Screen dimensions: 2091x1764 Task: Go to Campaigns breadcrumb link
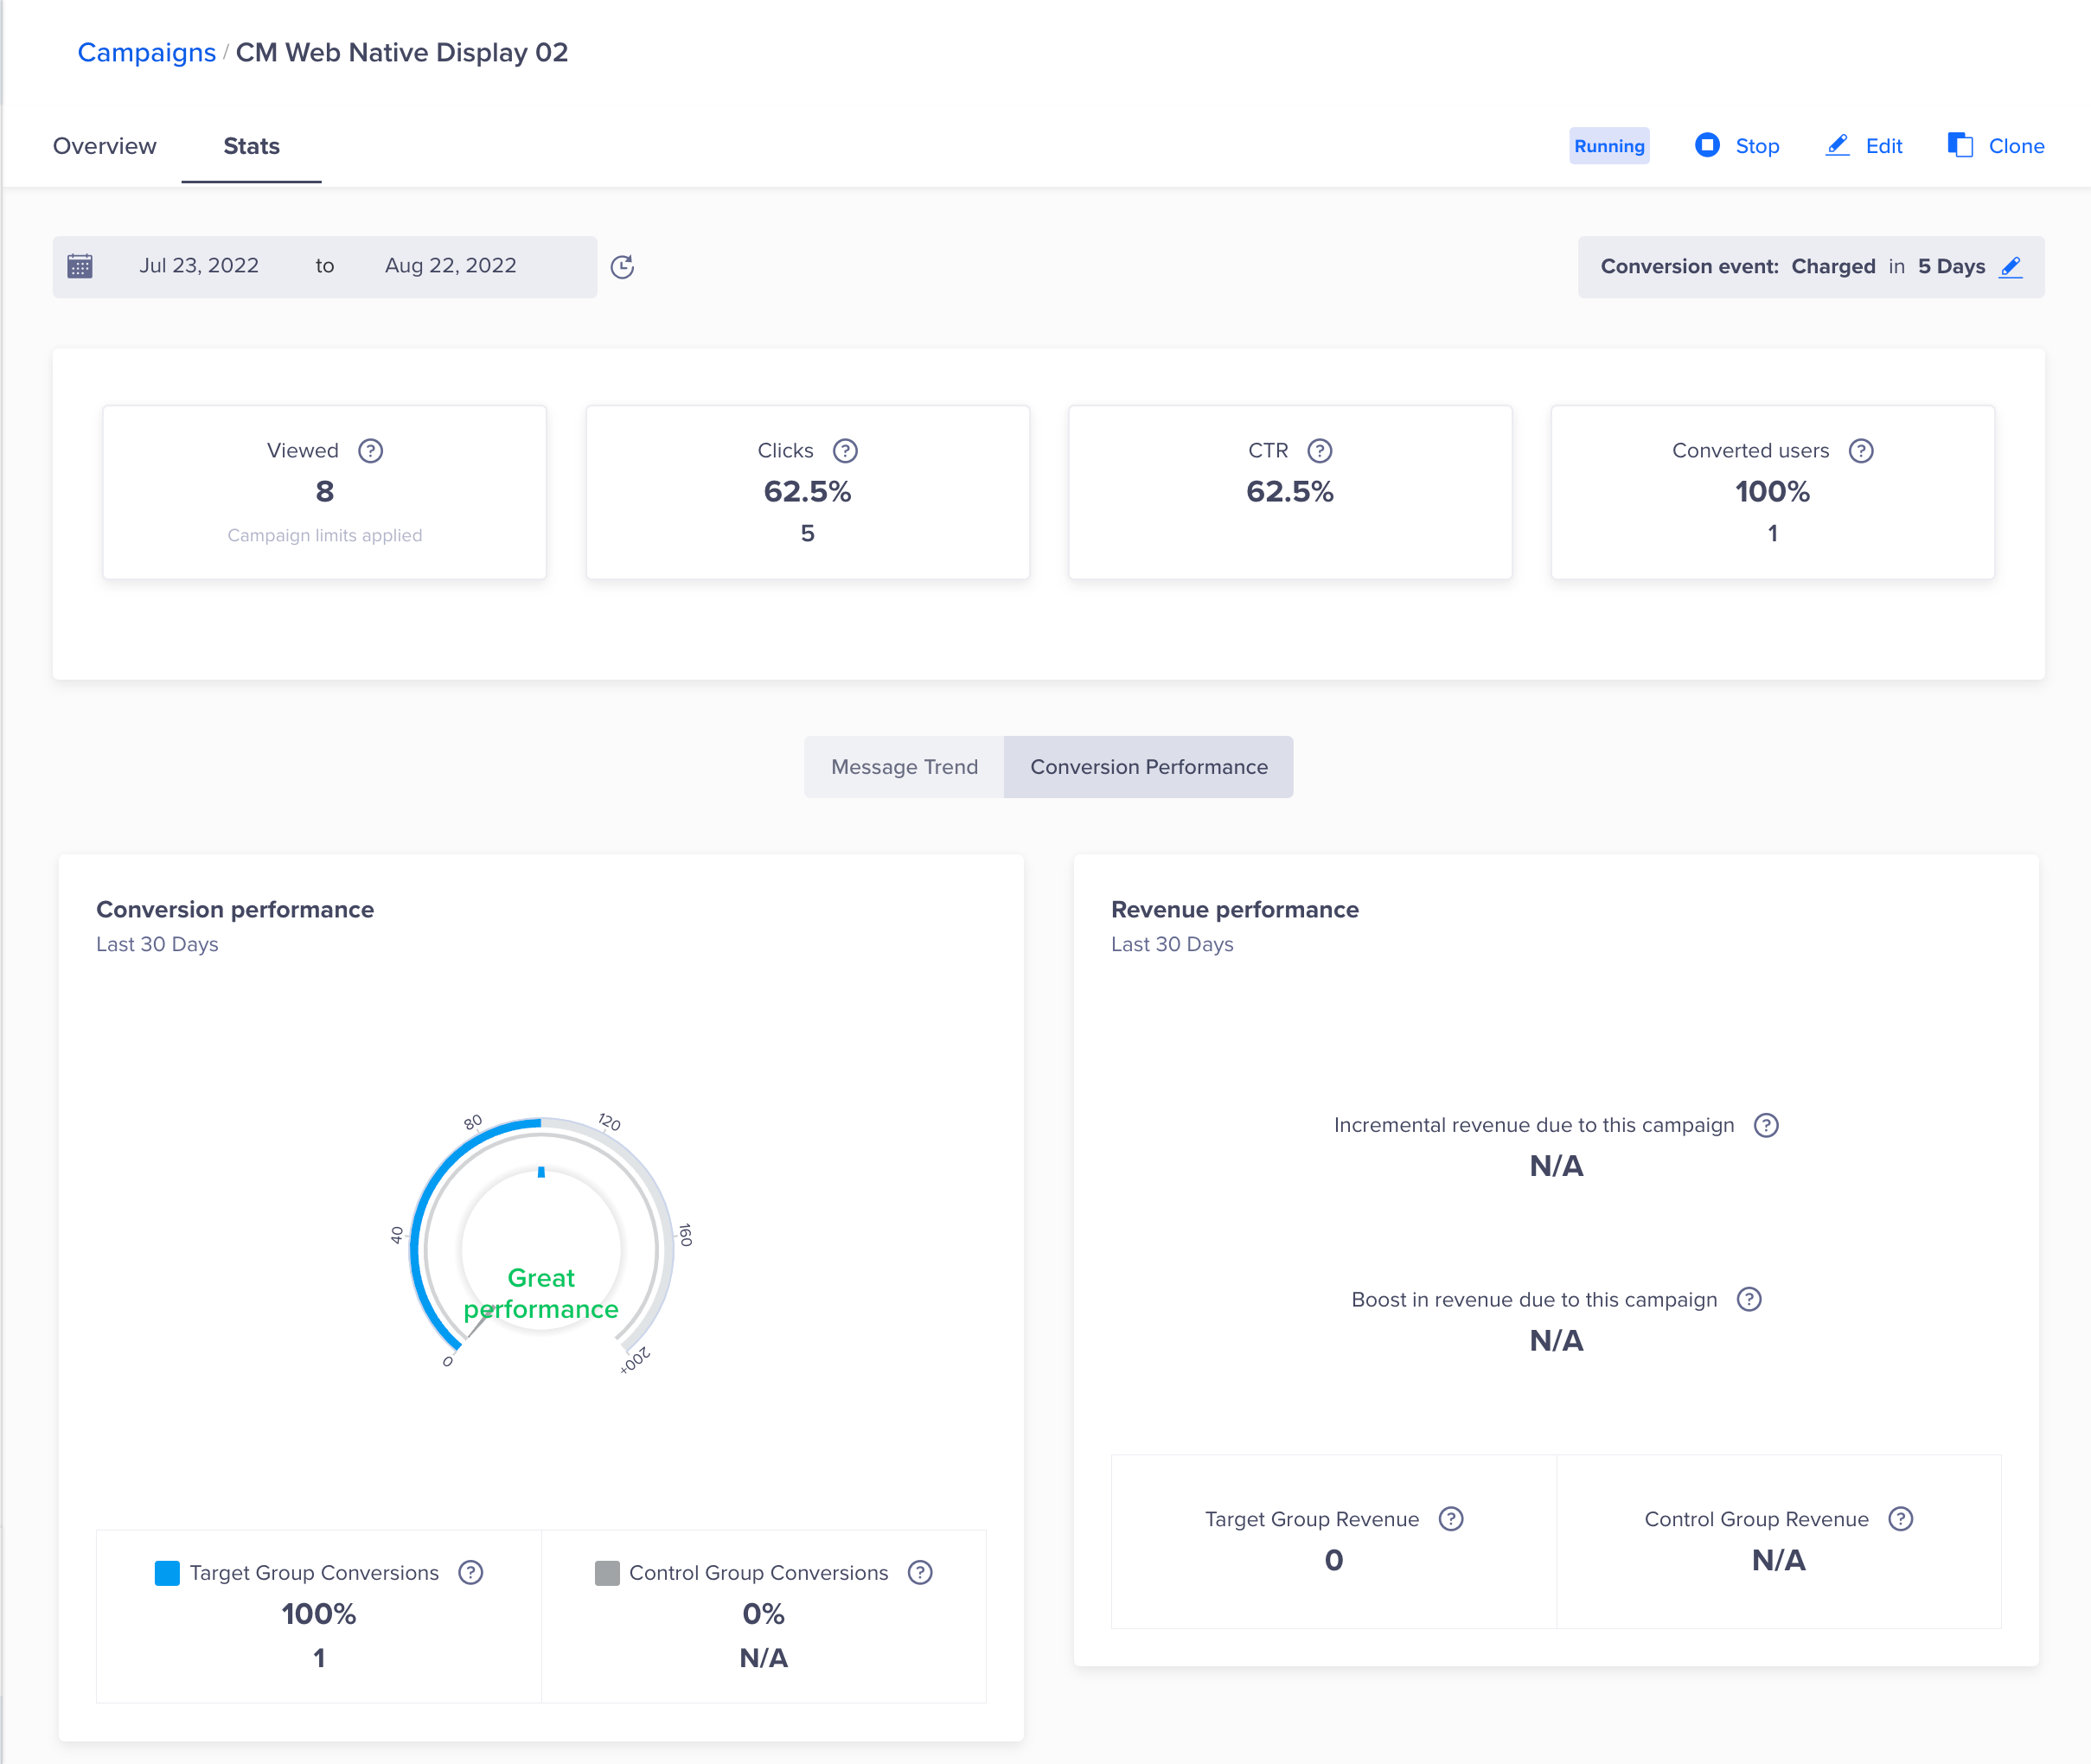(146, 52)
